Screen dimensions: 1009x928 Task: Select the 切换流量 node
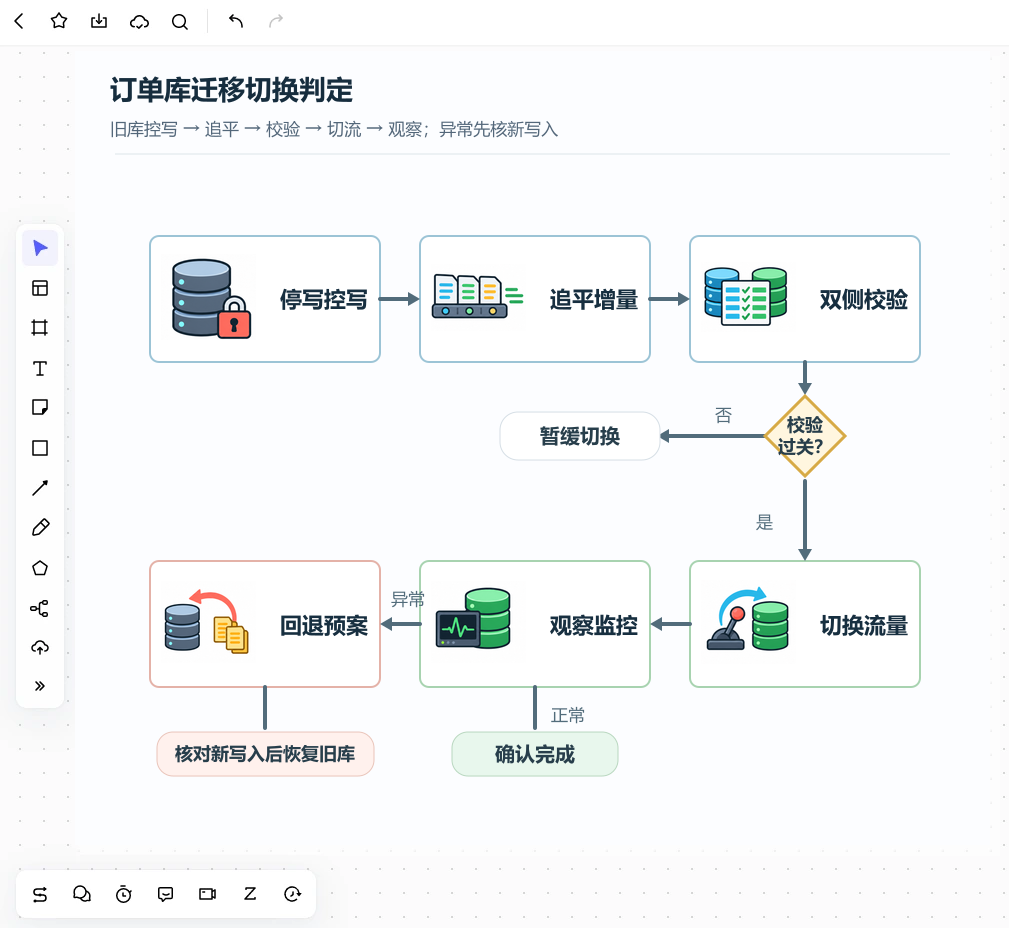tap(805, 624)
